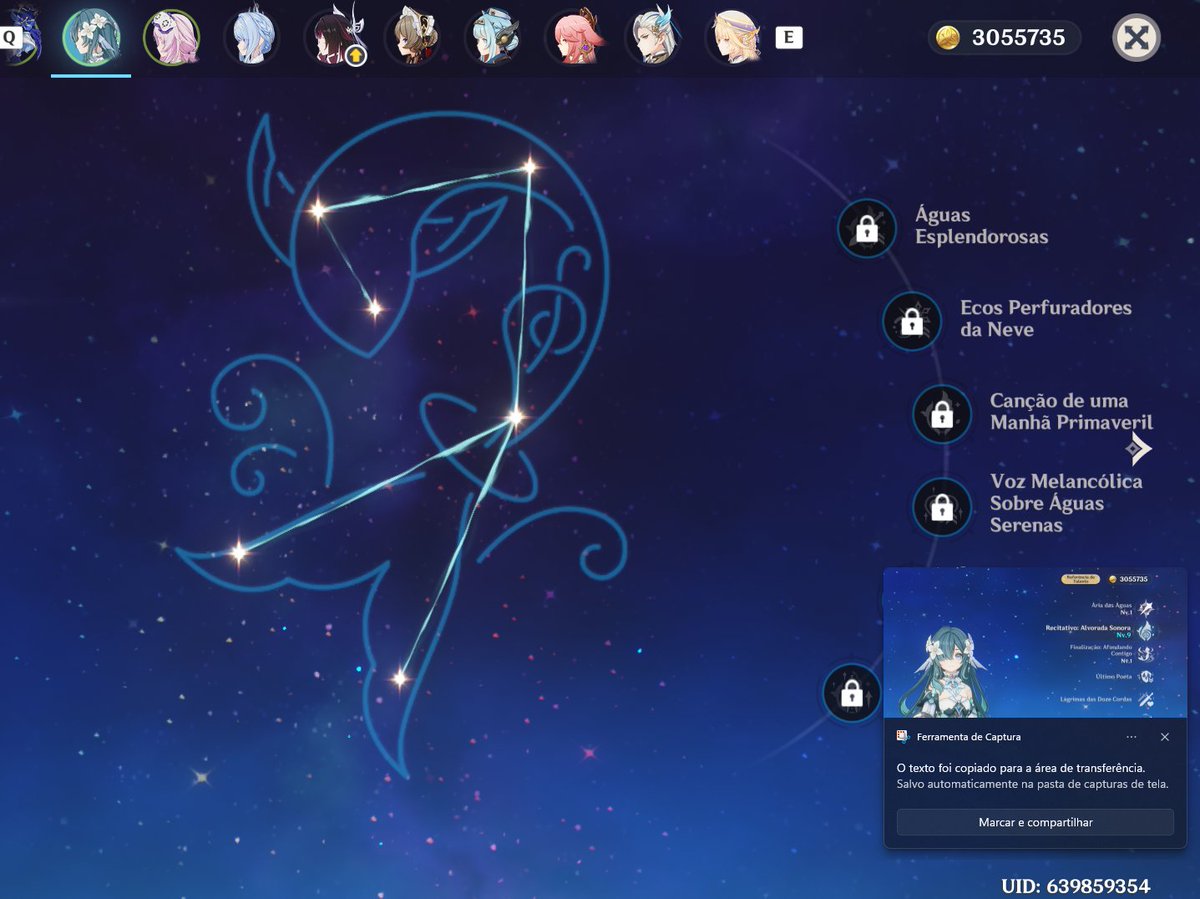Switch to the blue-capped character portrait
This screenshot has height=899, width=1200.
point(493,38)
